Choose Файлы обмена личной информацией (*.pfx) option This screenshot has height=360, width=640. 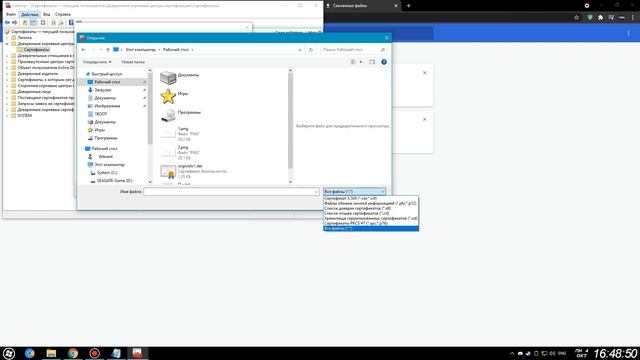point(371,203)
